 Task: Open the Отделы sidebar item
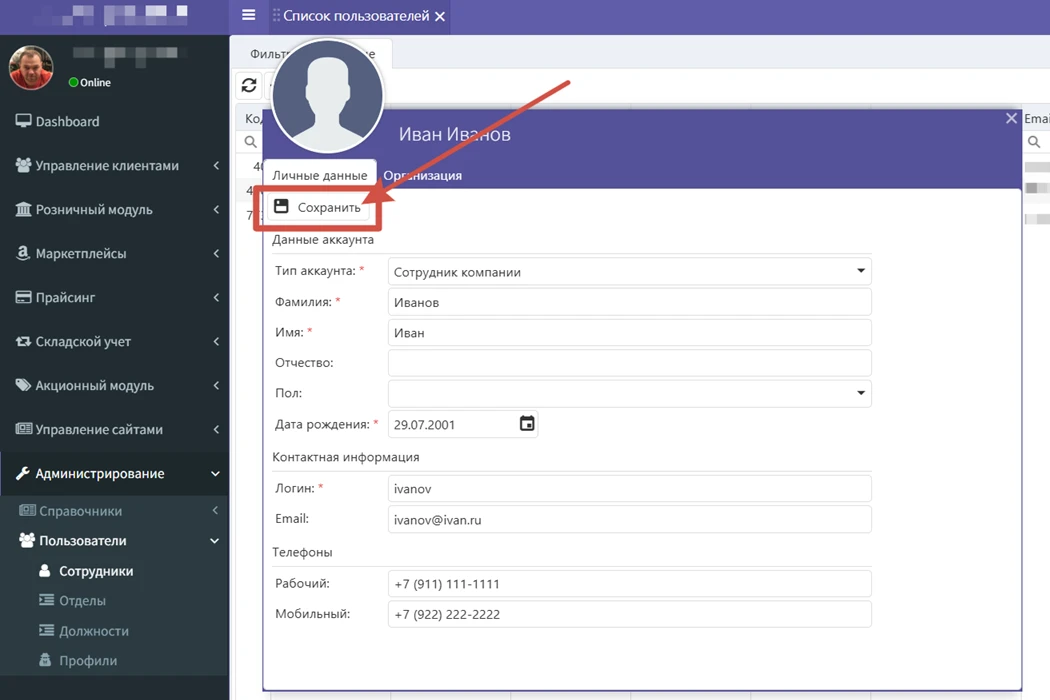tap(82, 601)
